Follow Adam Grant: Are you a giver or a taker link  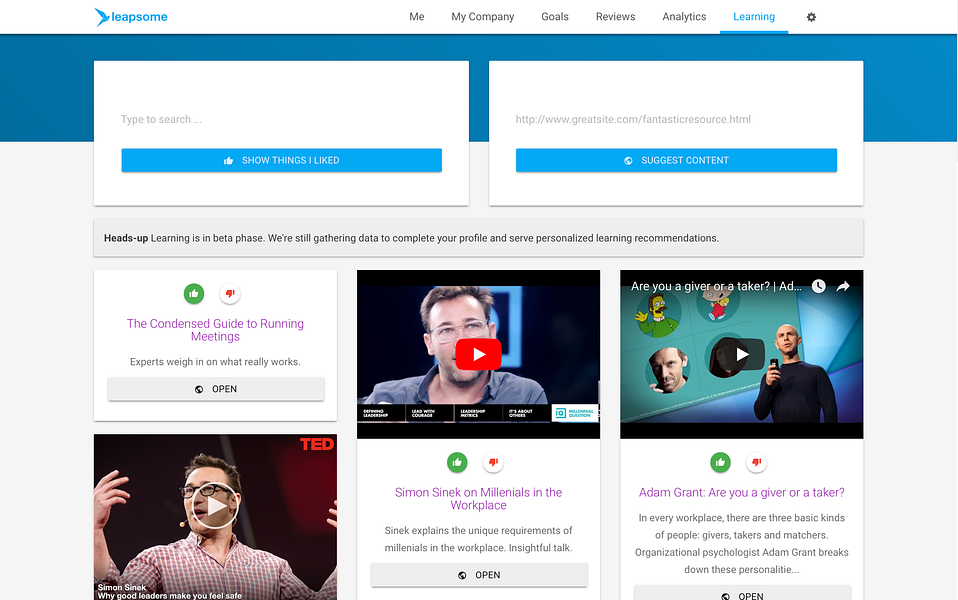coord(742,492)
